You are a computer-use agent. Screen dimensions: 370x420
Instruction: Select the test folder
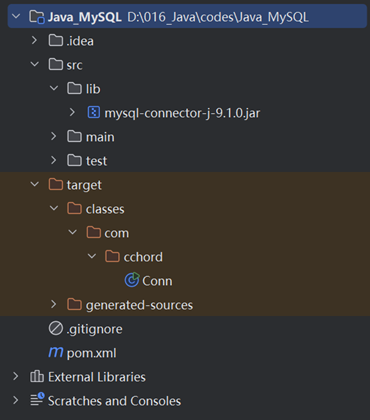(87, 161)
